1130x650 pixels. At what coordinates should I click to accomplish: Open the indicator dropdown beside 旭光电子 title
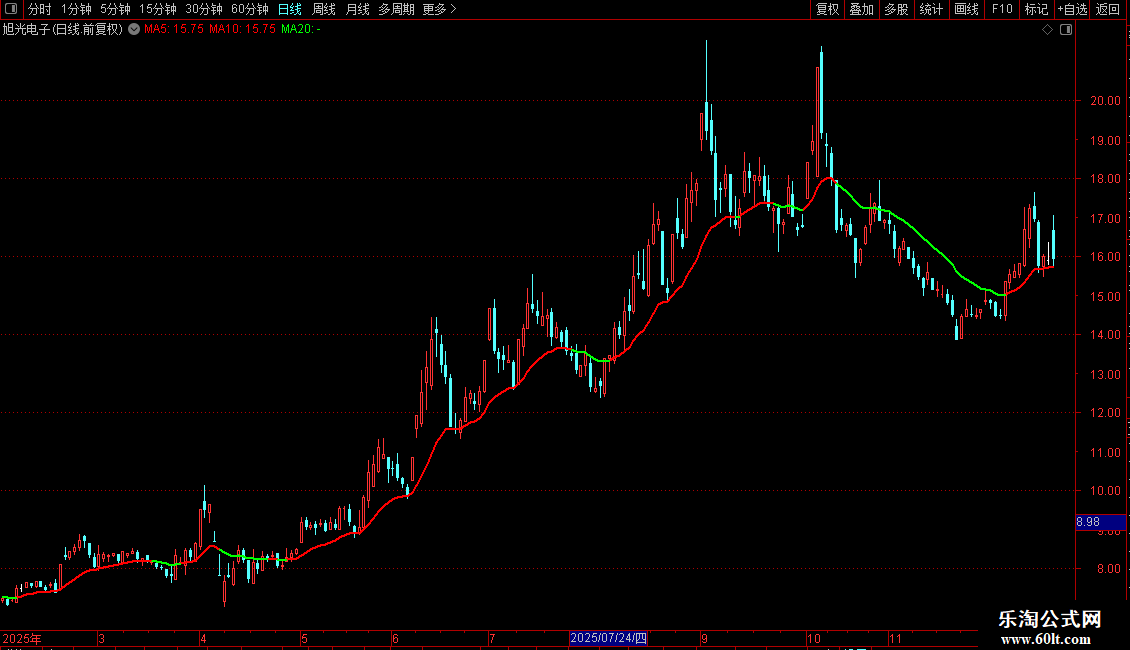point(134,29)
